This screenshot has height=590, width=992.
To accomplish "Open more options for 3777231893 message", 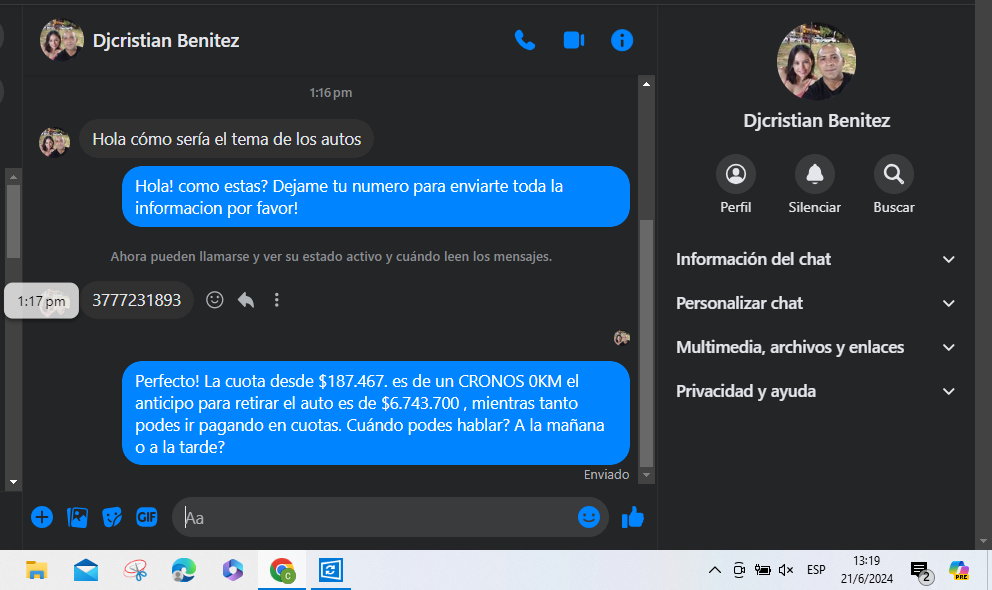I will point(276,300).
